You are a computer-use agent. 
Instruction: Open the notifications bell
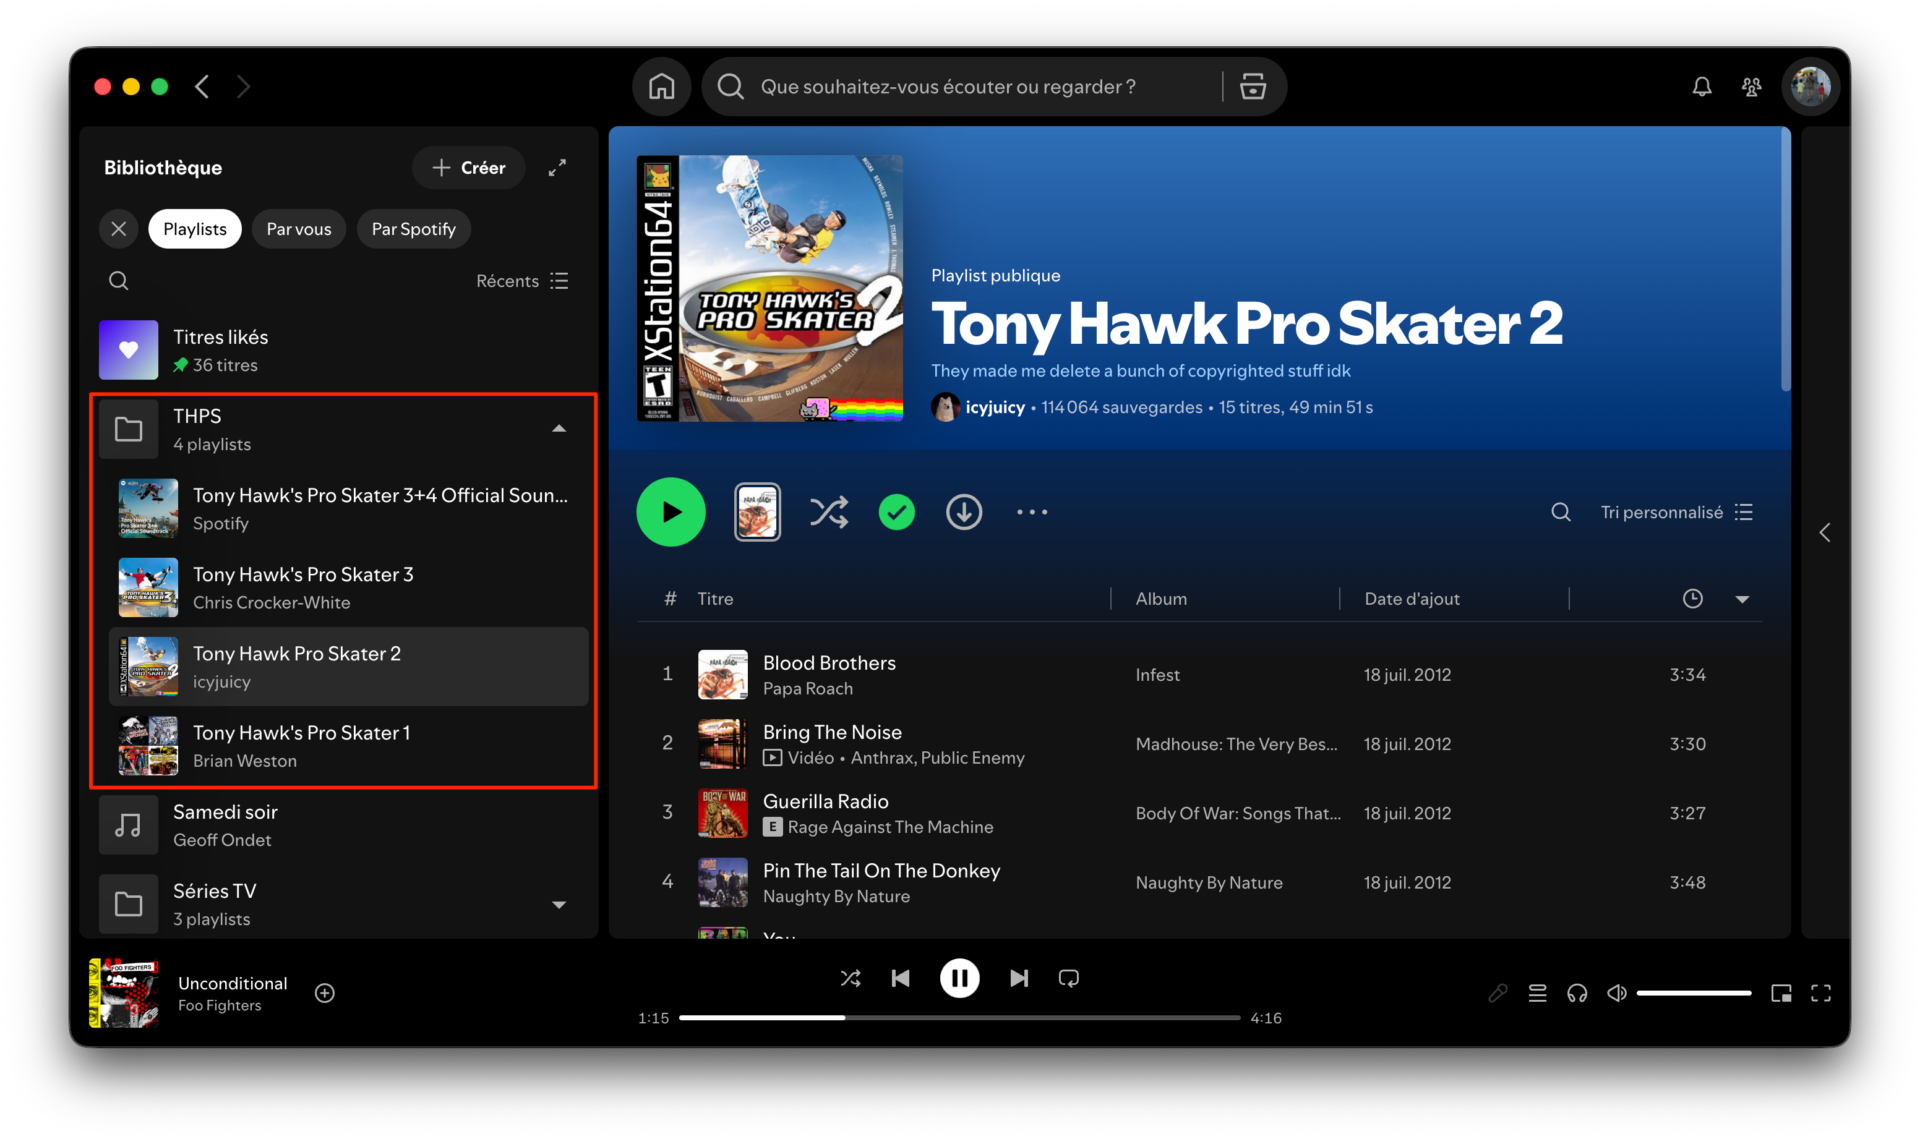click(x=1701, y=87)
